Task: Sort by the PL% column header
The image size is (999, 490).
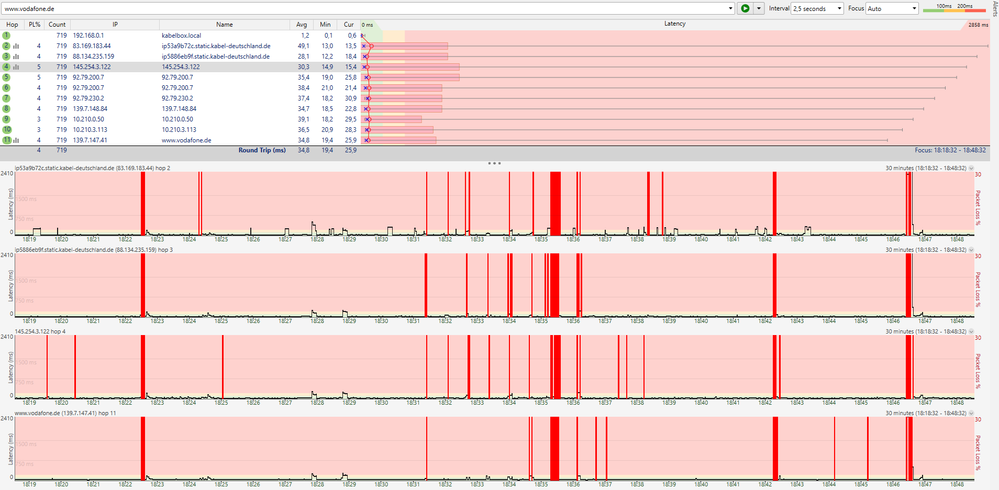Action: click(x=34, y=24)
